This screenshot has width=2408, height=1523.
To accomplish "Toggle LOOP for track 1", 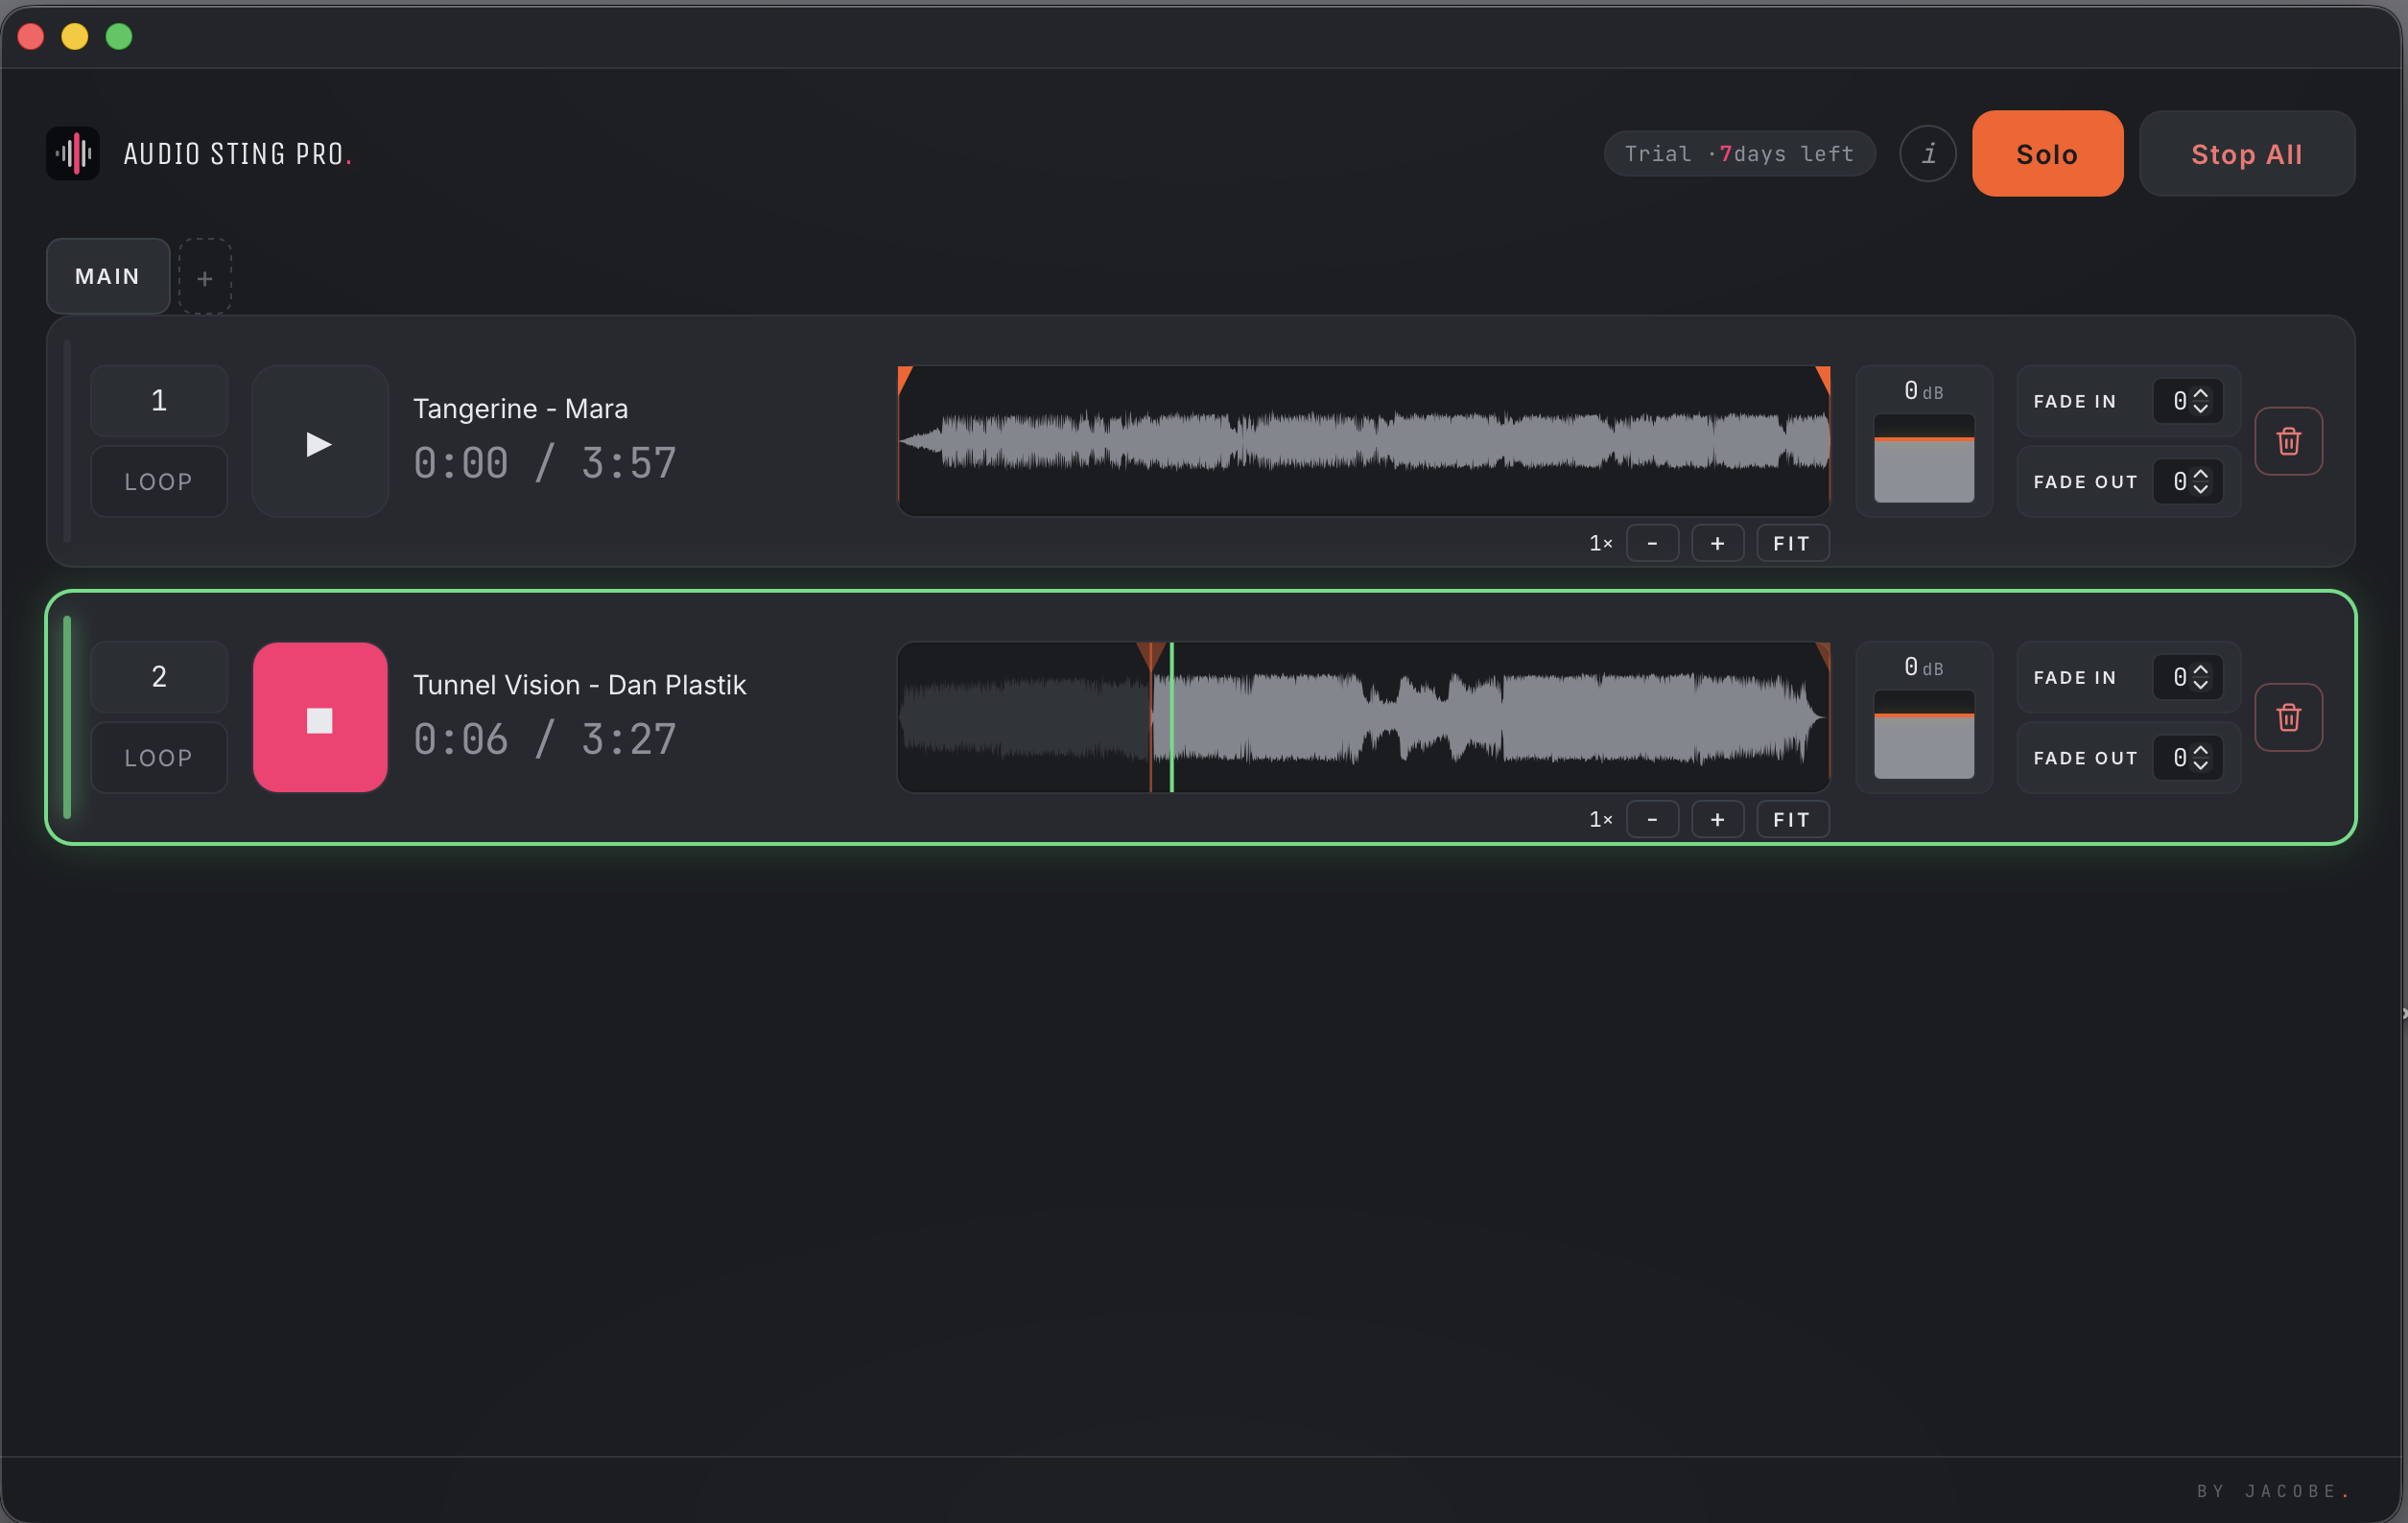I will [159, 482].
